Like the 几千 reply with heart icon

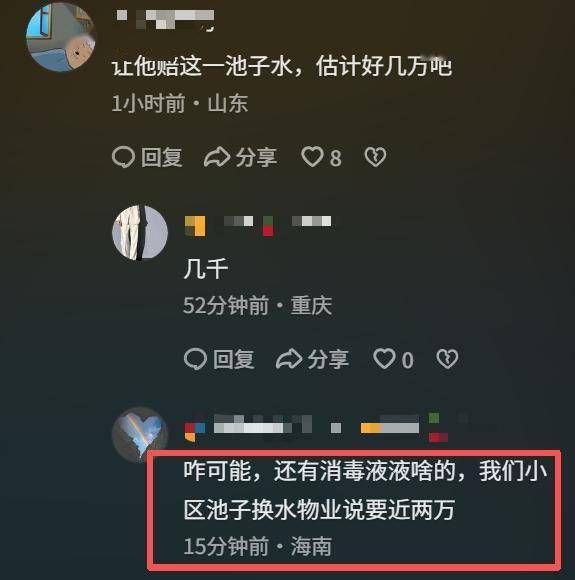pyautogui.click(x=384, y=358)
